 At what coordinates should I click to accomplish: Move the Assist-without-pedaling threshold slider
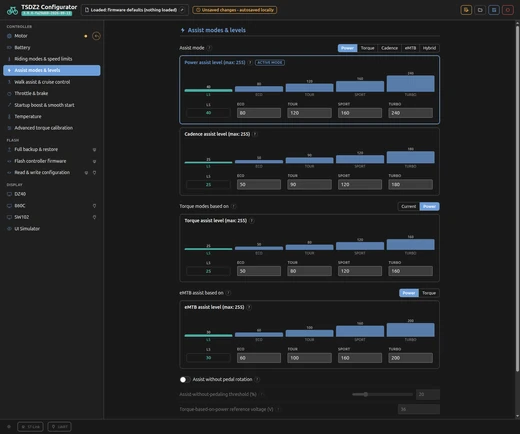[366, 394]
